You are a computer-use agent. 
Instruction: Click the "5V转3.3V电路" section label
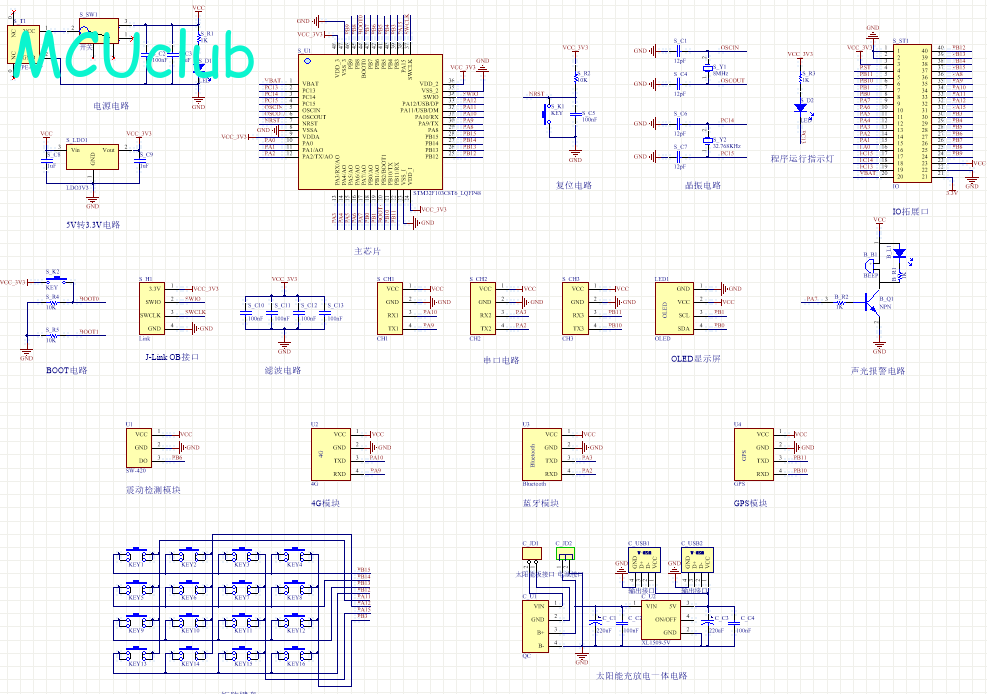[93, 225]
